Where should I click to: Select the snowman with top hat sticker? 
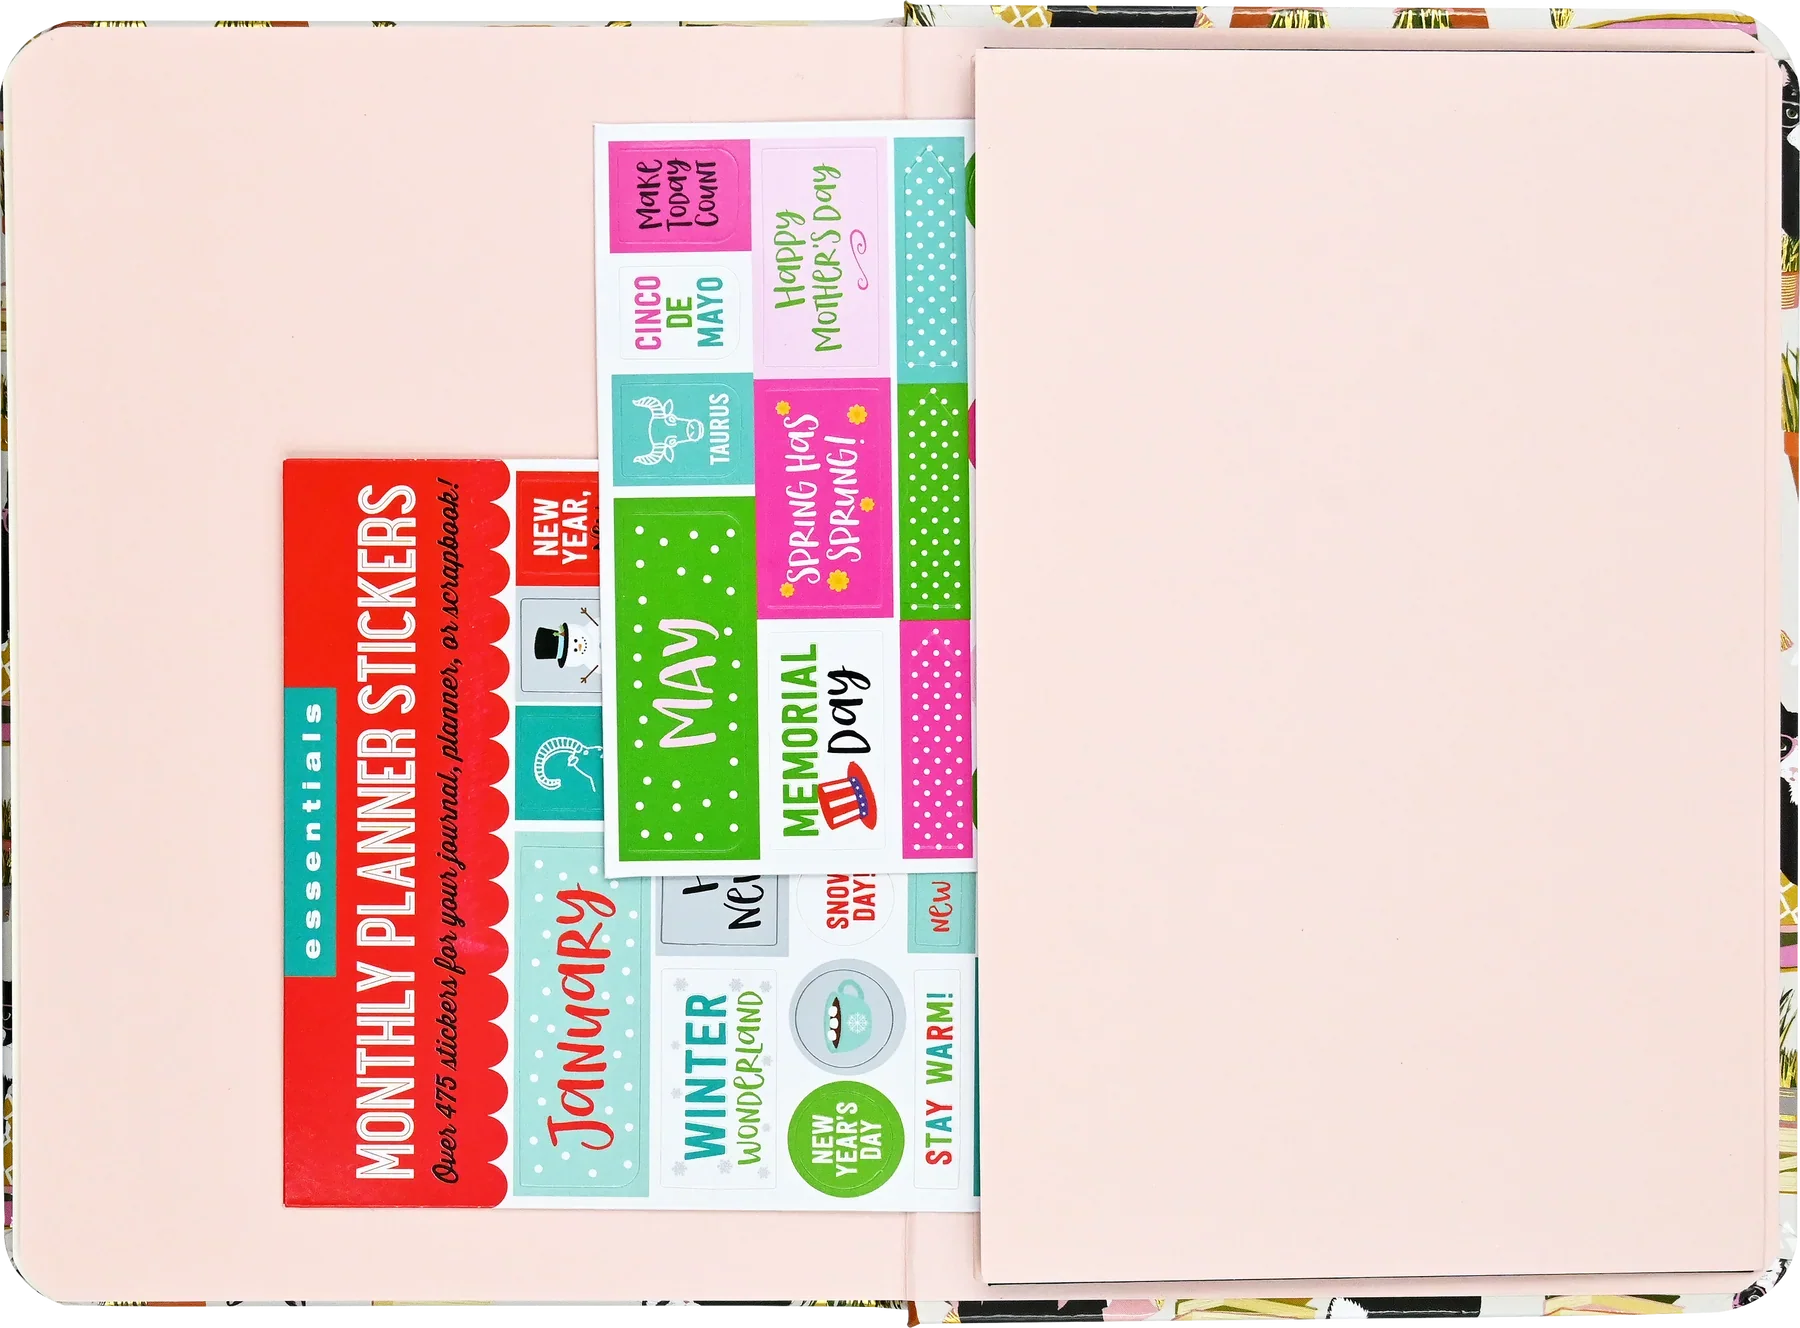562,647
